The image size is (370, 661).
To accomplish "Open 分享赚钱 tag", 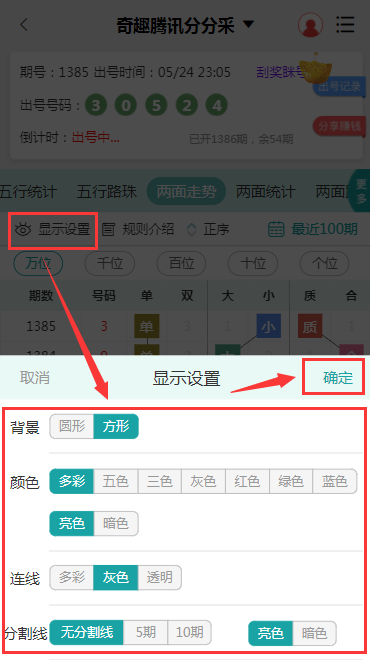I will pos(339,126).
